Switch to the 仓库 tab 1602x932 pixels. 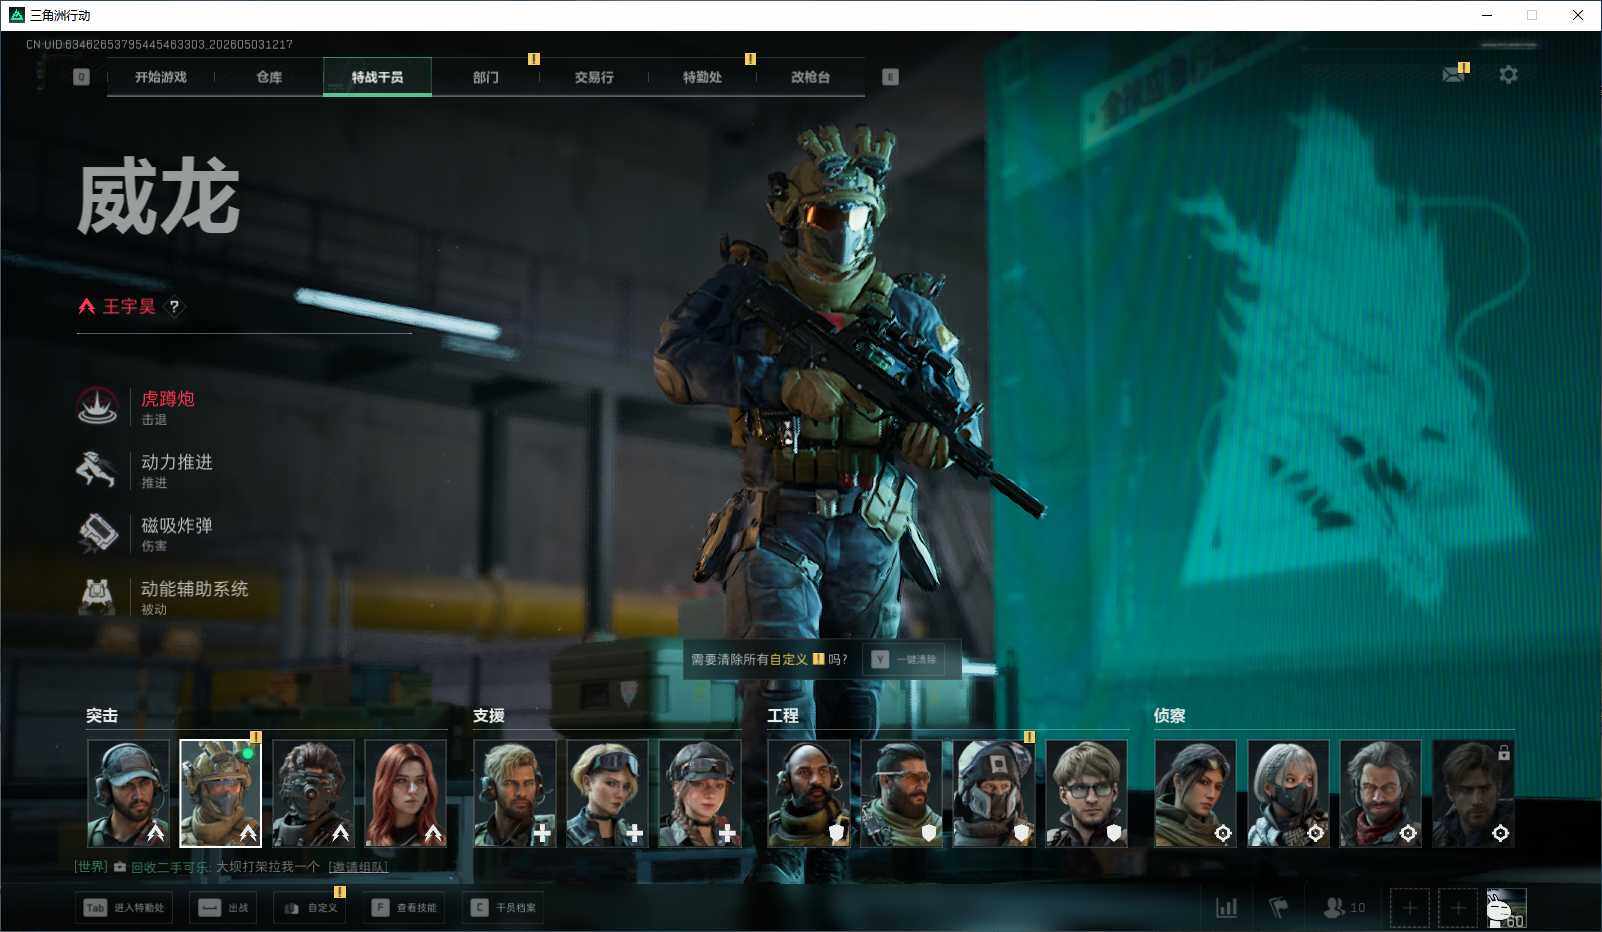(x=269, y=77)
